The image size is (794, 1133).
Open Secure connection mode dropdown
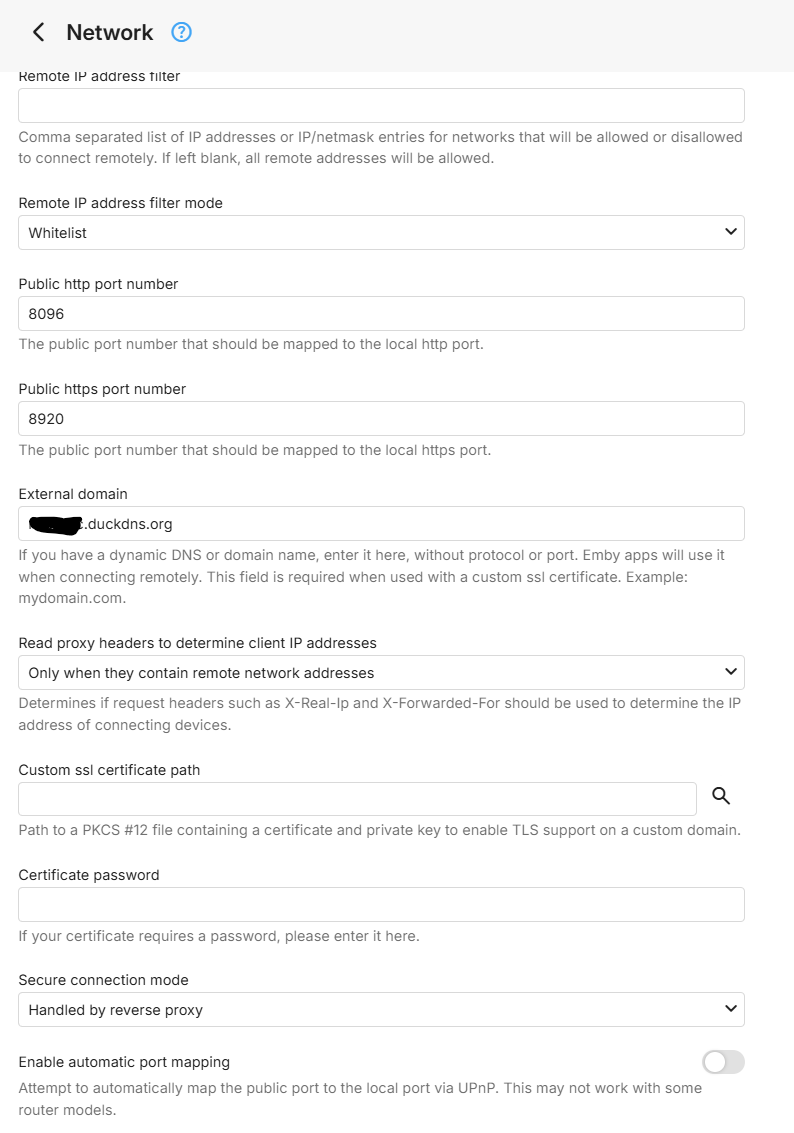(381, 1010)
